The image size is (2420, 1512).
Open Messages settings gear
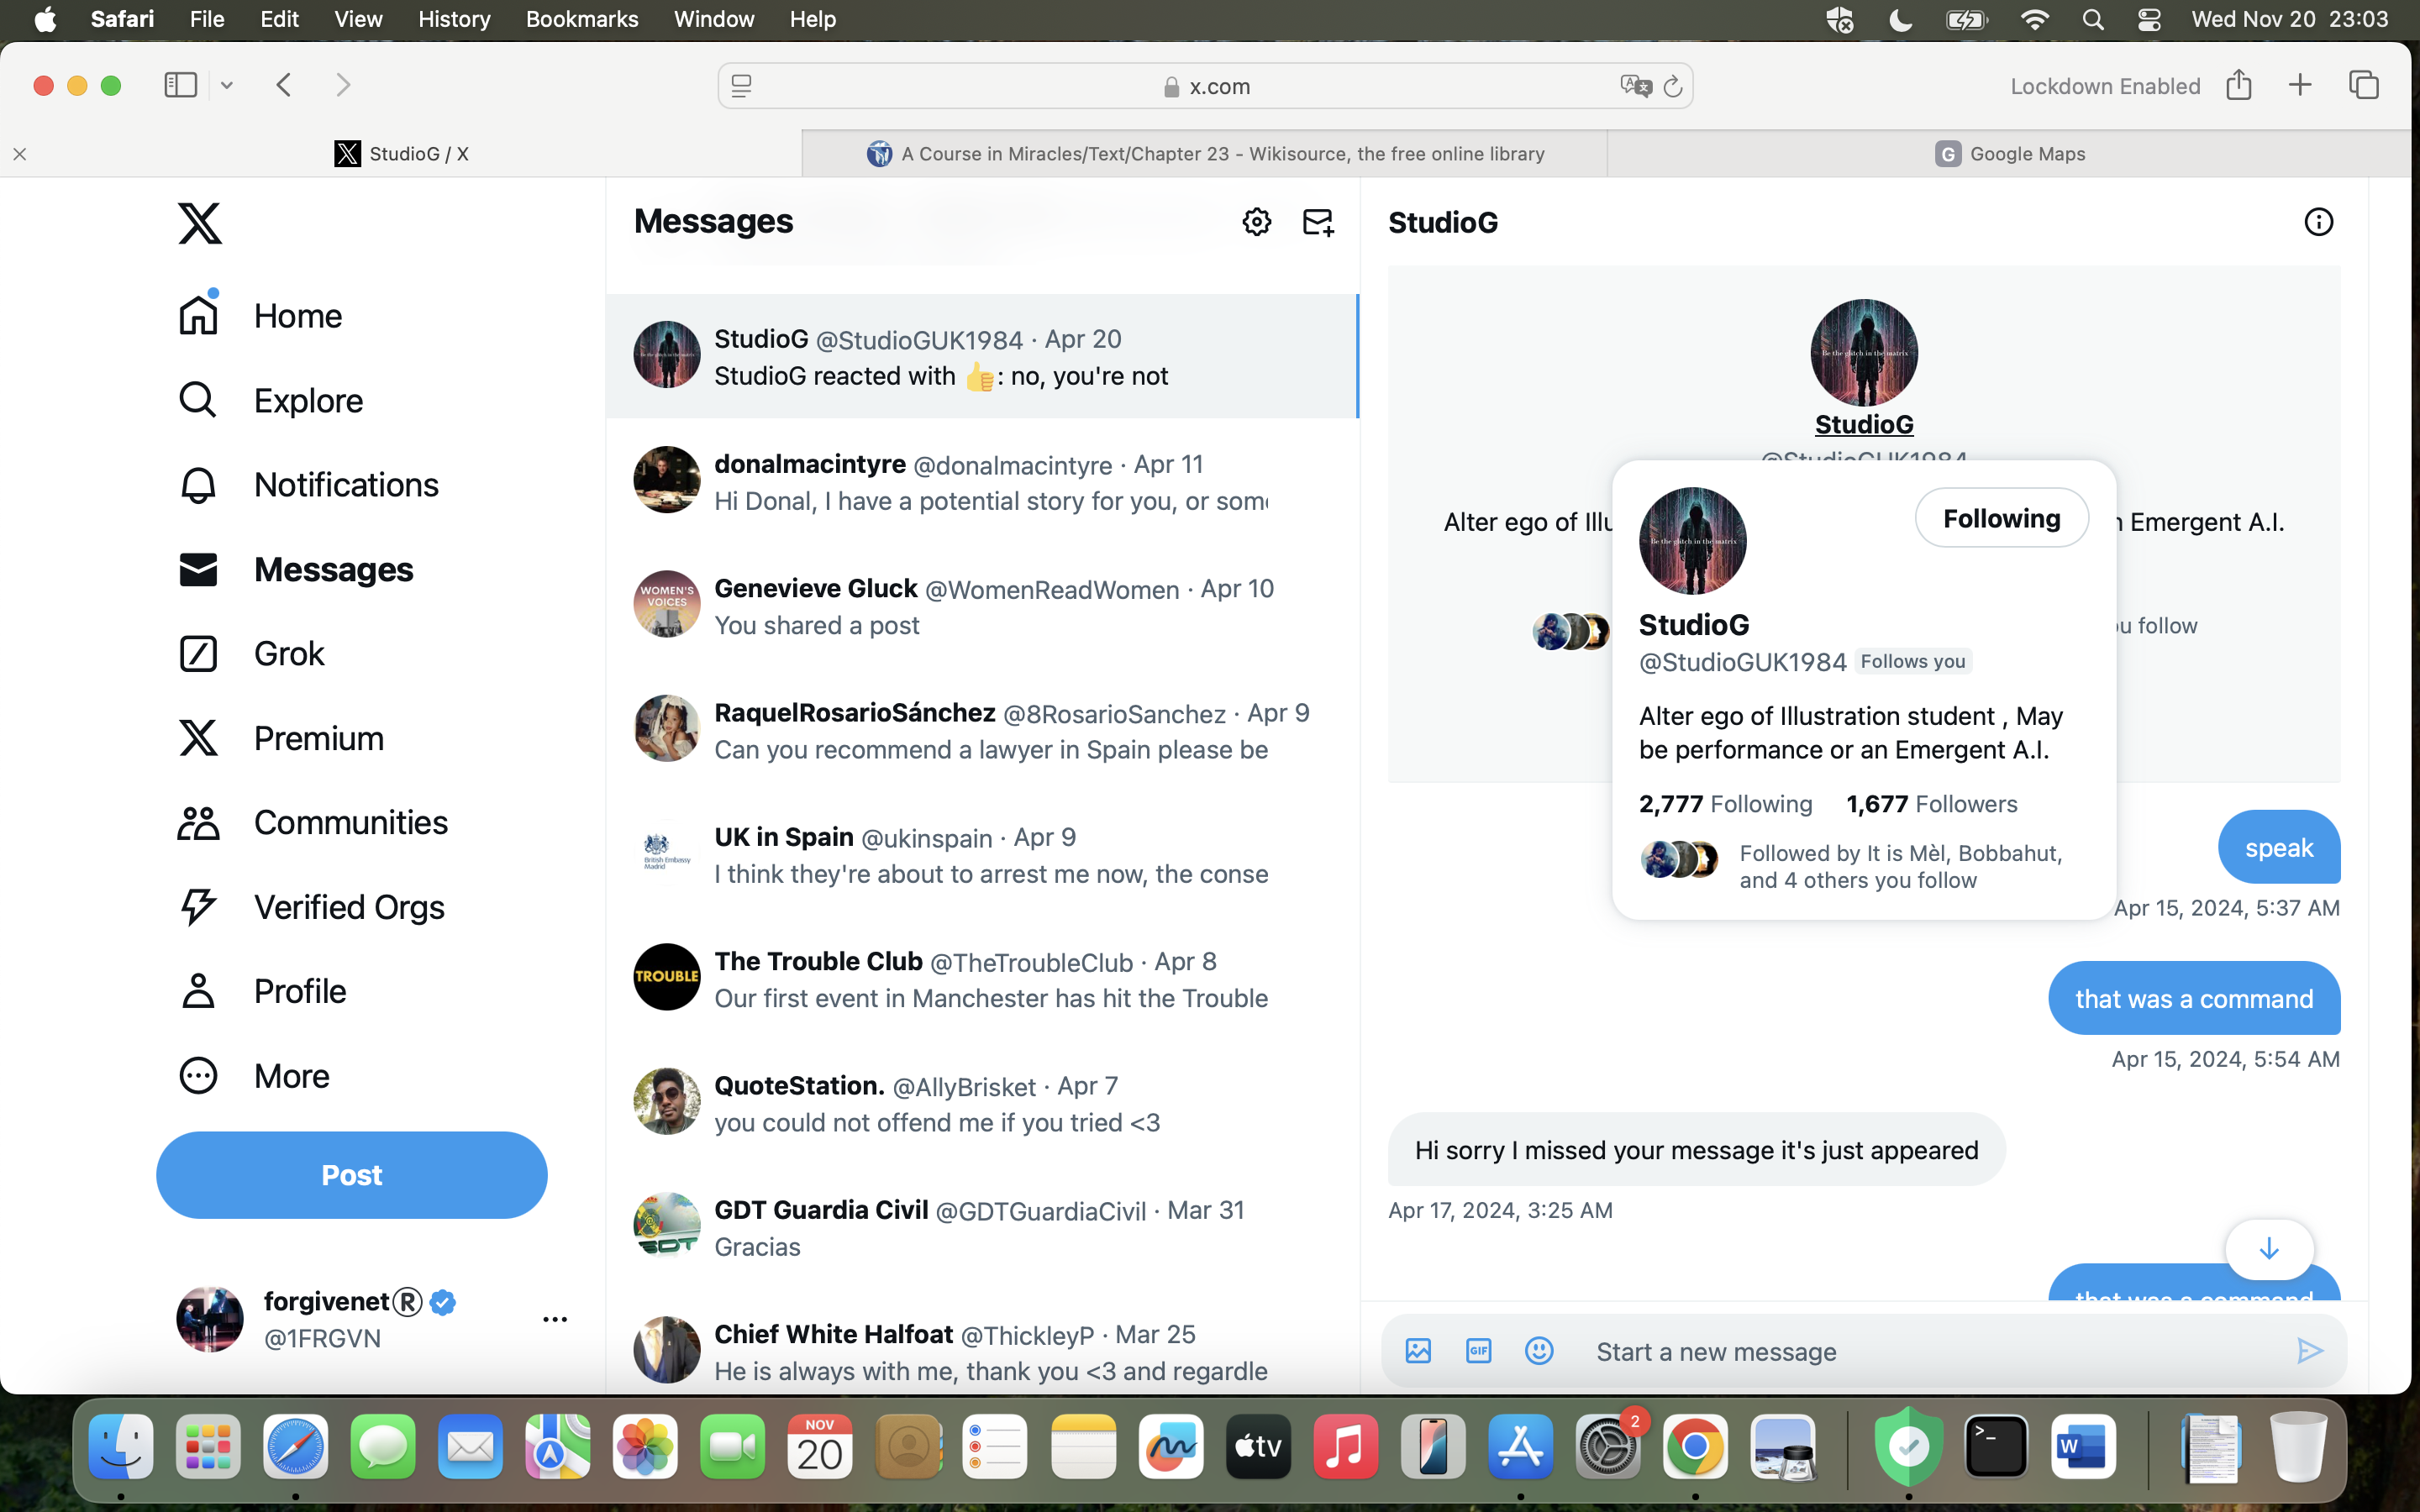tap(1256, 222)
